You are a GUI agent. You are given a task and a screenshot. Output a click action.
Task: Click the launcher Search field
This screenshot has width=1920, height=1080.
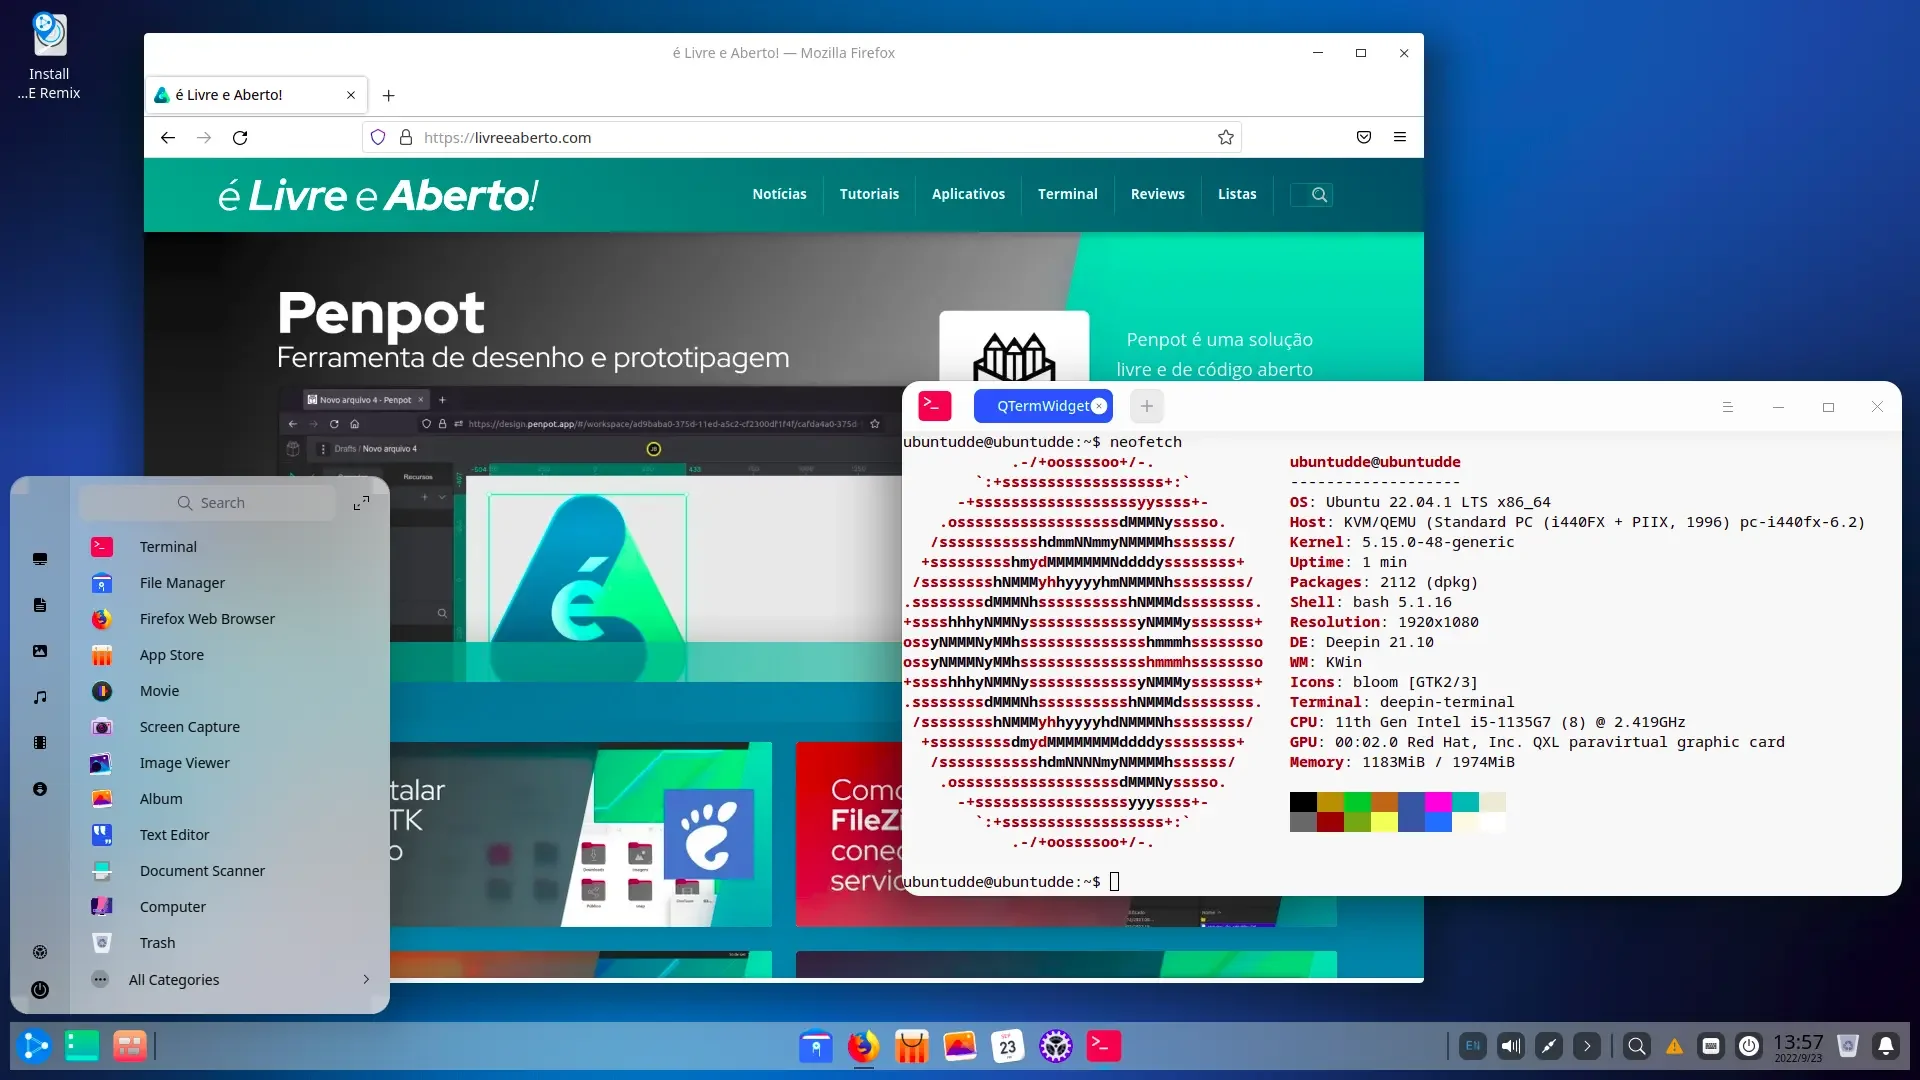[x=208, y=503]
